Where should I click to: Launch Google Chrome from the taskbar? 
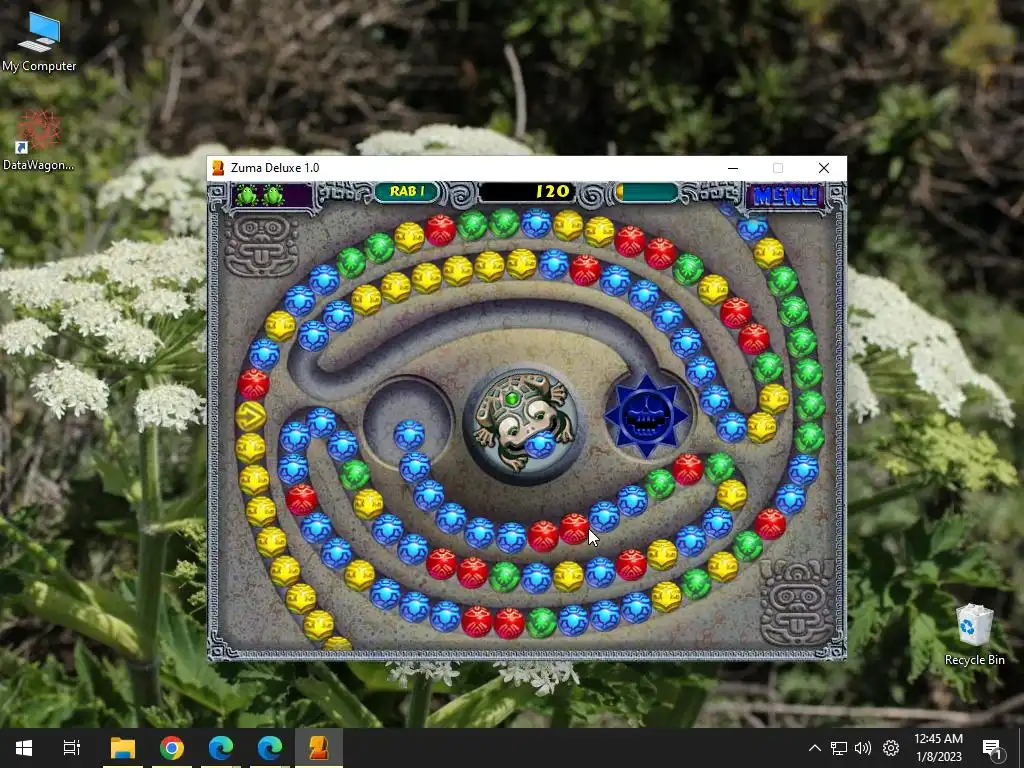(172, 748)
